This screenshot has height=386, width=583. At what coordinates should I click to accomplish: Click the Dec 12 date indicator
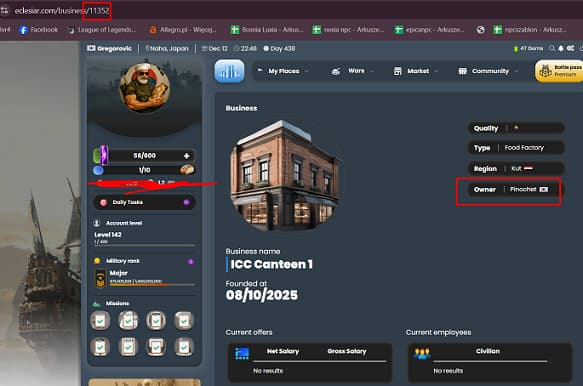click(x=215, y=48)
